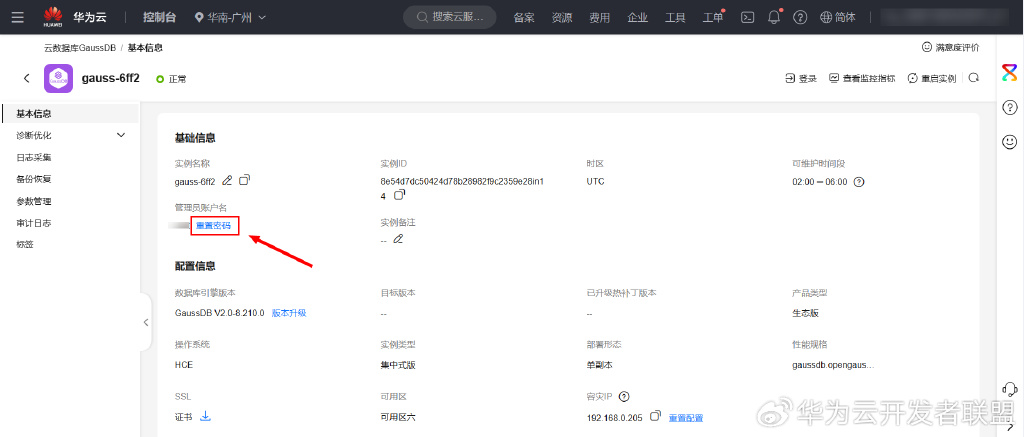Focus the 搜索云服务 search box
1024x437 pixels.
tap(449, 18)
